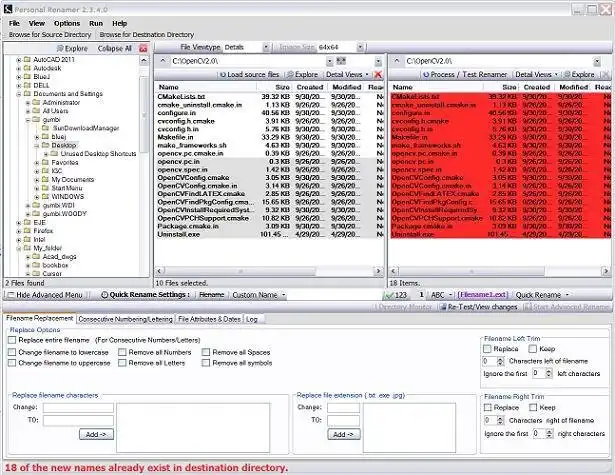This screenshot has height=475, width=615.
Task: Click Add button under file extension
Action: [344, 434]
